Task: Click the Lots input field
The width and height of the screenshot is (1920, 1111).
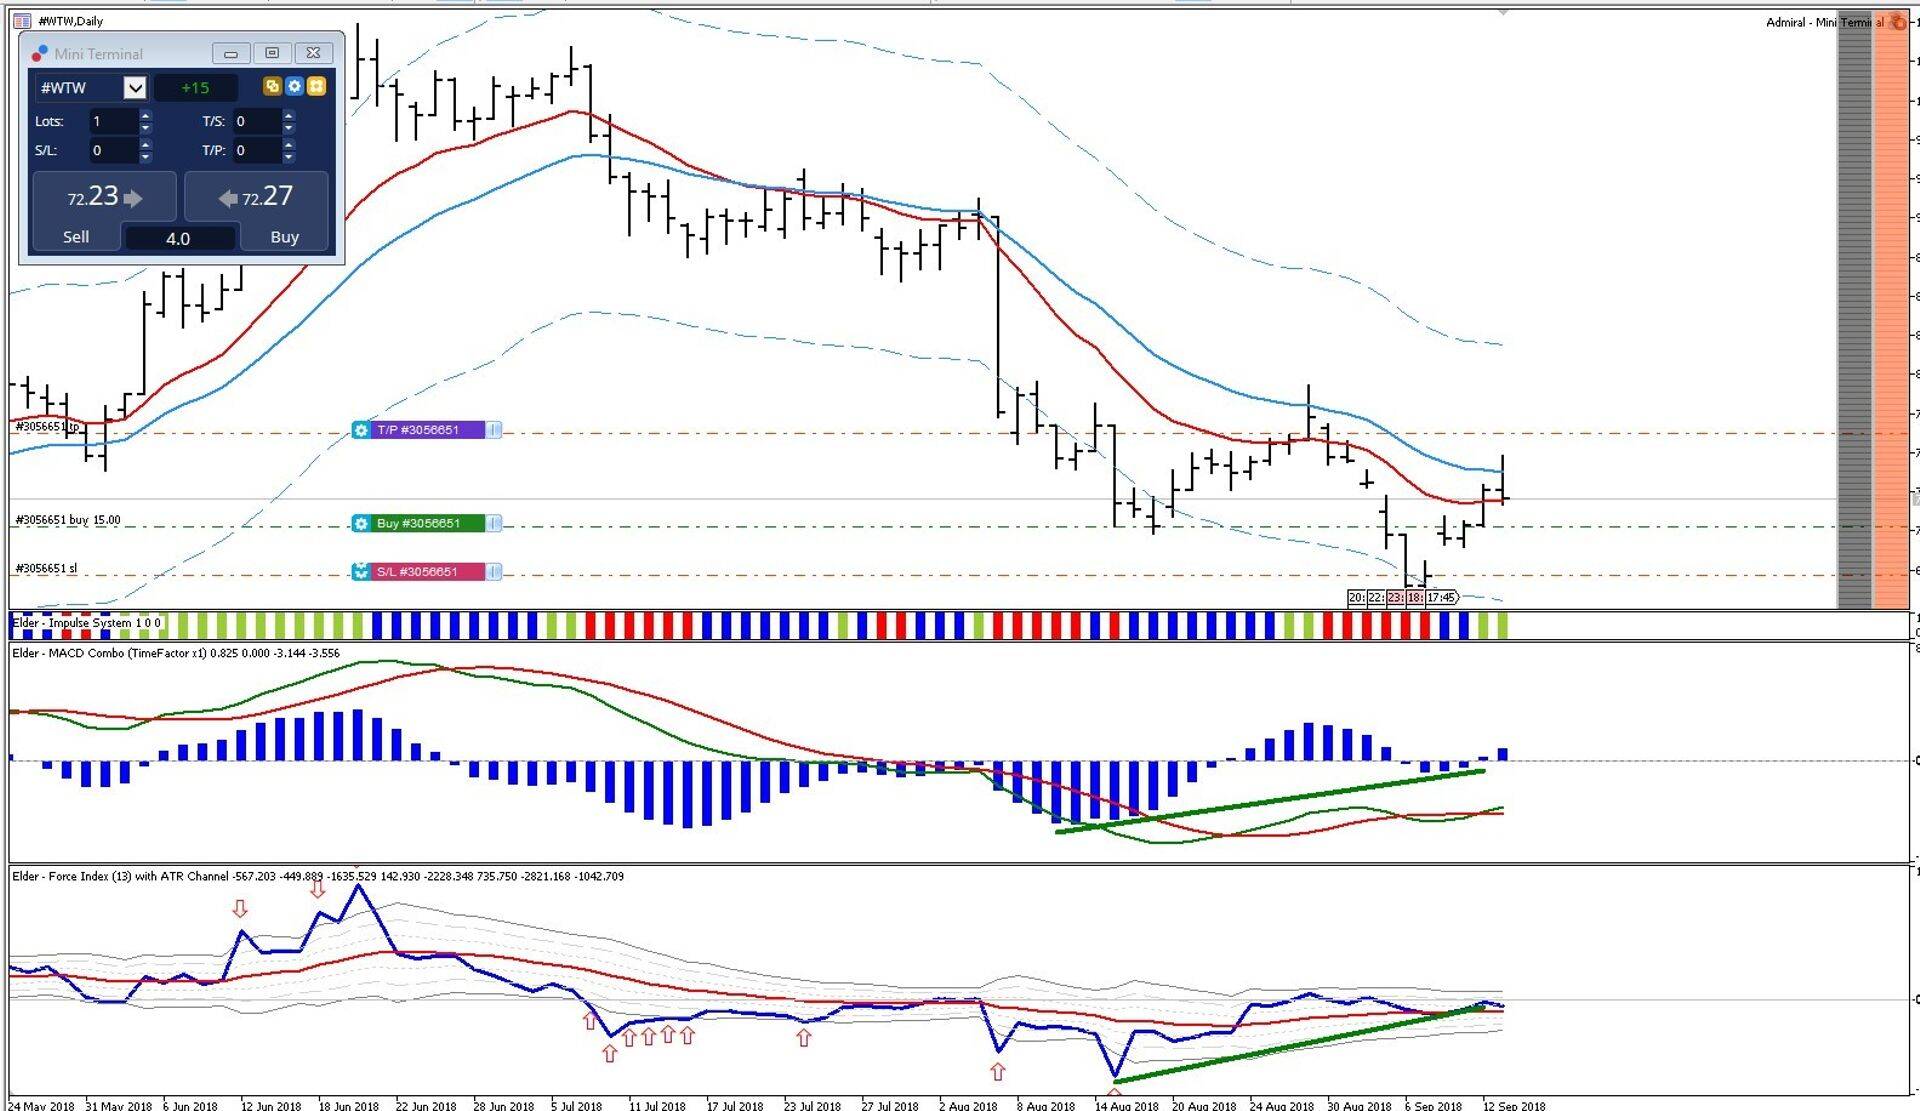Action: [113, 122]
